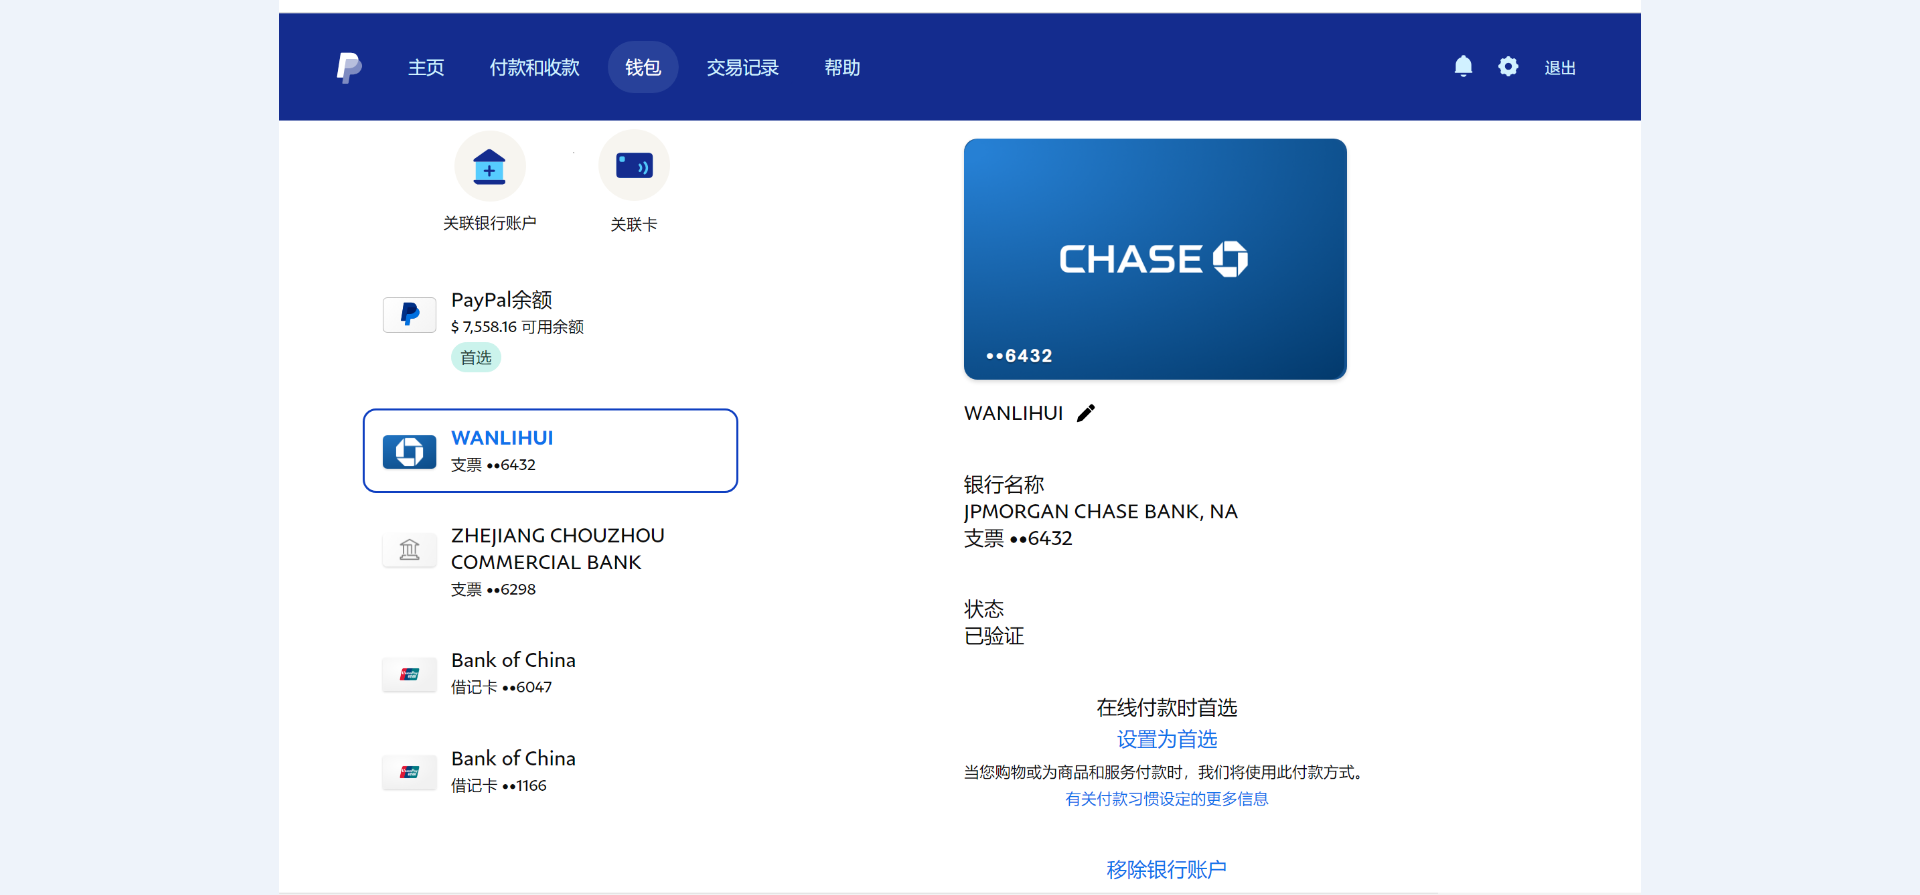Click the UnionPay icon for card ••1166
The height and width of the screenshot is (895, 1920).
coord(410,772)
